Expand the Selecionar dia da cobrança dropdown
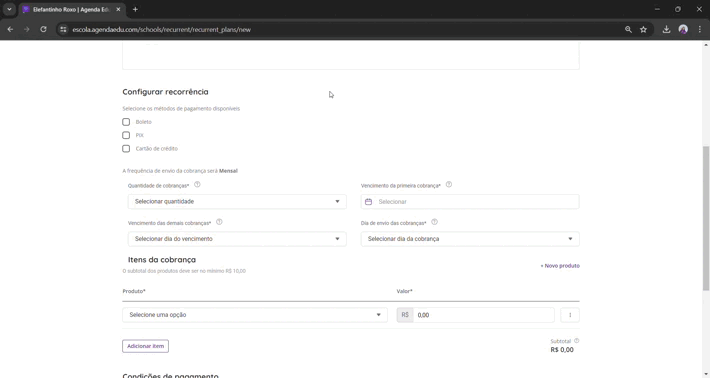710x378 pixels. point(470,239)
